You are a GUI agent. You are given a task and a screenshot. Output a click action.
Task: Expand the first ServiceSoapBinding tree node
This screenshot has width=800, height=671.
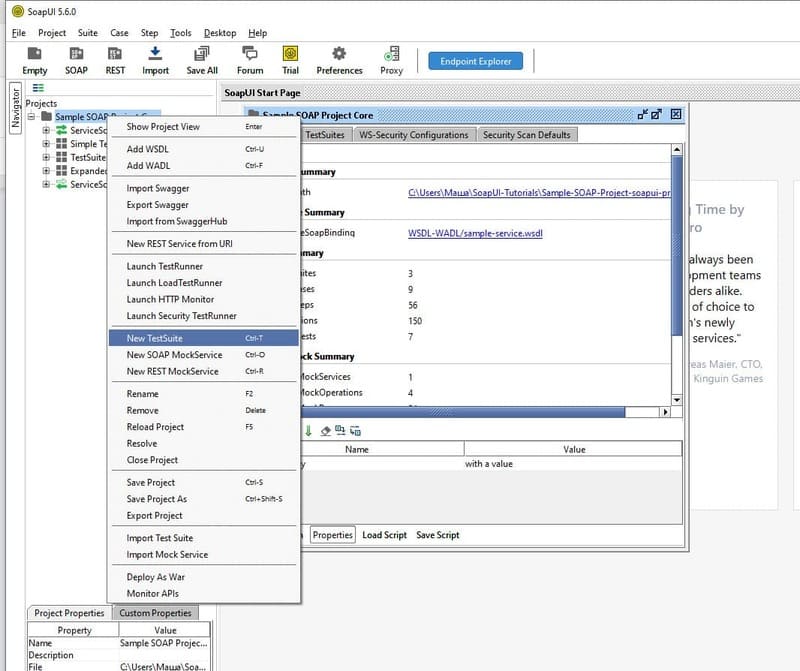point(46,130)
